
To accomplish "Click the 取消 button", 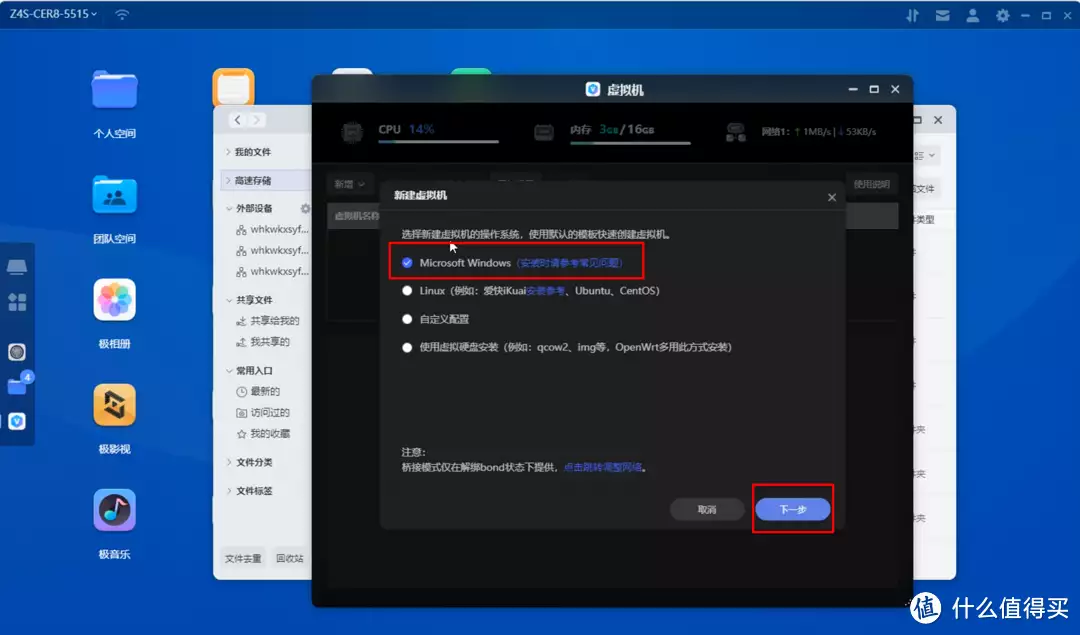I will click(x=707, y=510).
